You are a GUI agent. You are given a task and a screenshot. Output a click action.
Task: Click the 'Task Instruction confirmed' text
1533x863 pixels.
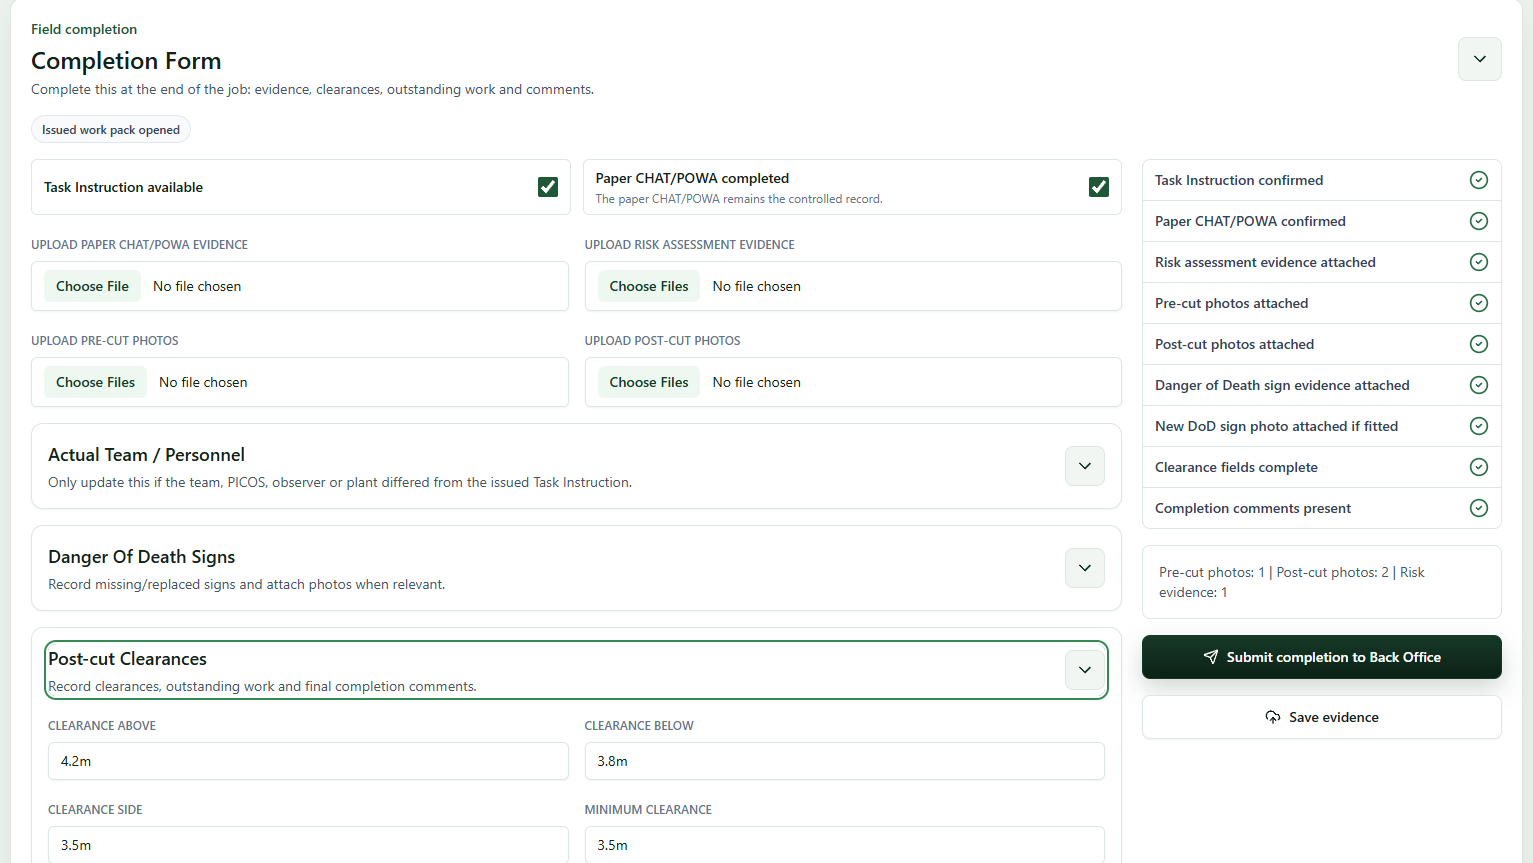pyautogui.click(x=1239, y=180)
